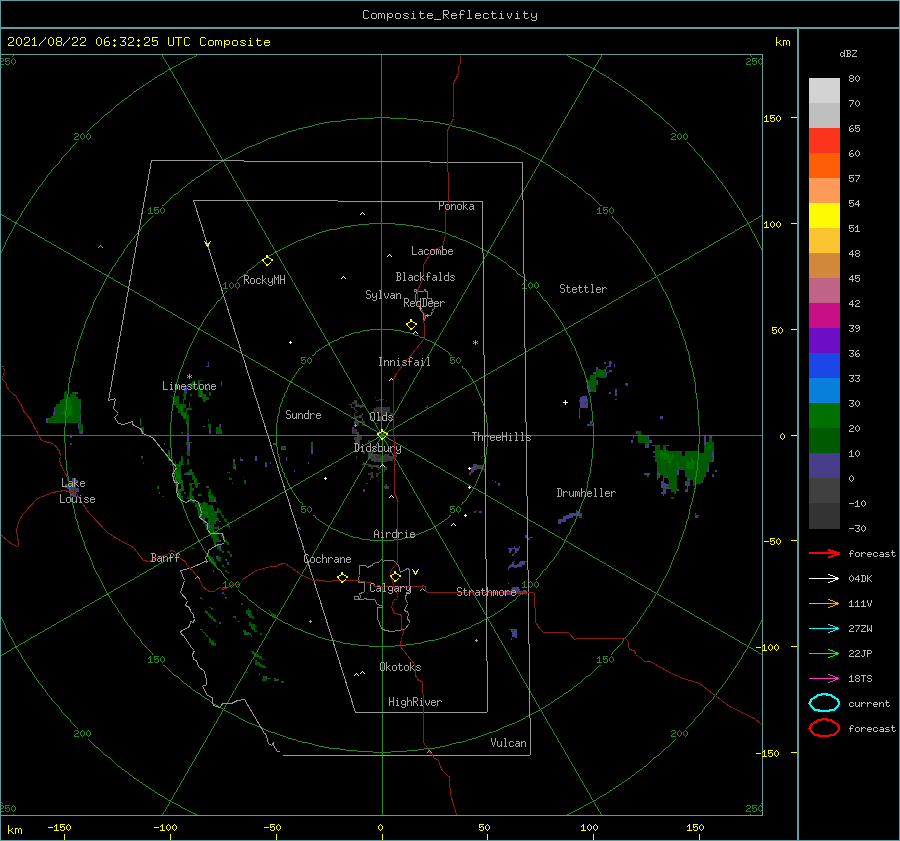This screenshot has height=841, width=900.
Task: Click the RedDeer city label
Action: [424, 303]
